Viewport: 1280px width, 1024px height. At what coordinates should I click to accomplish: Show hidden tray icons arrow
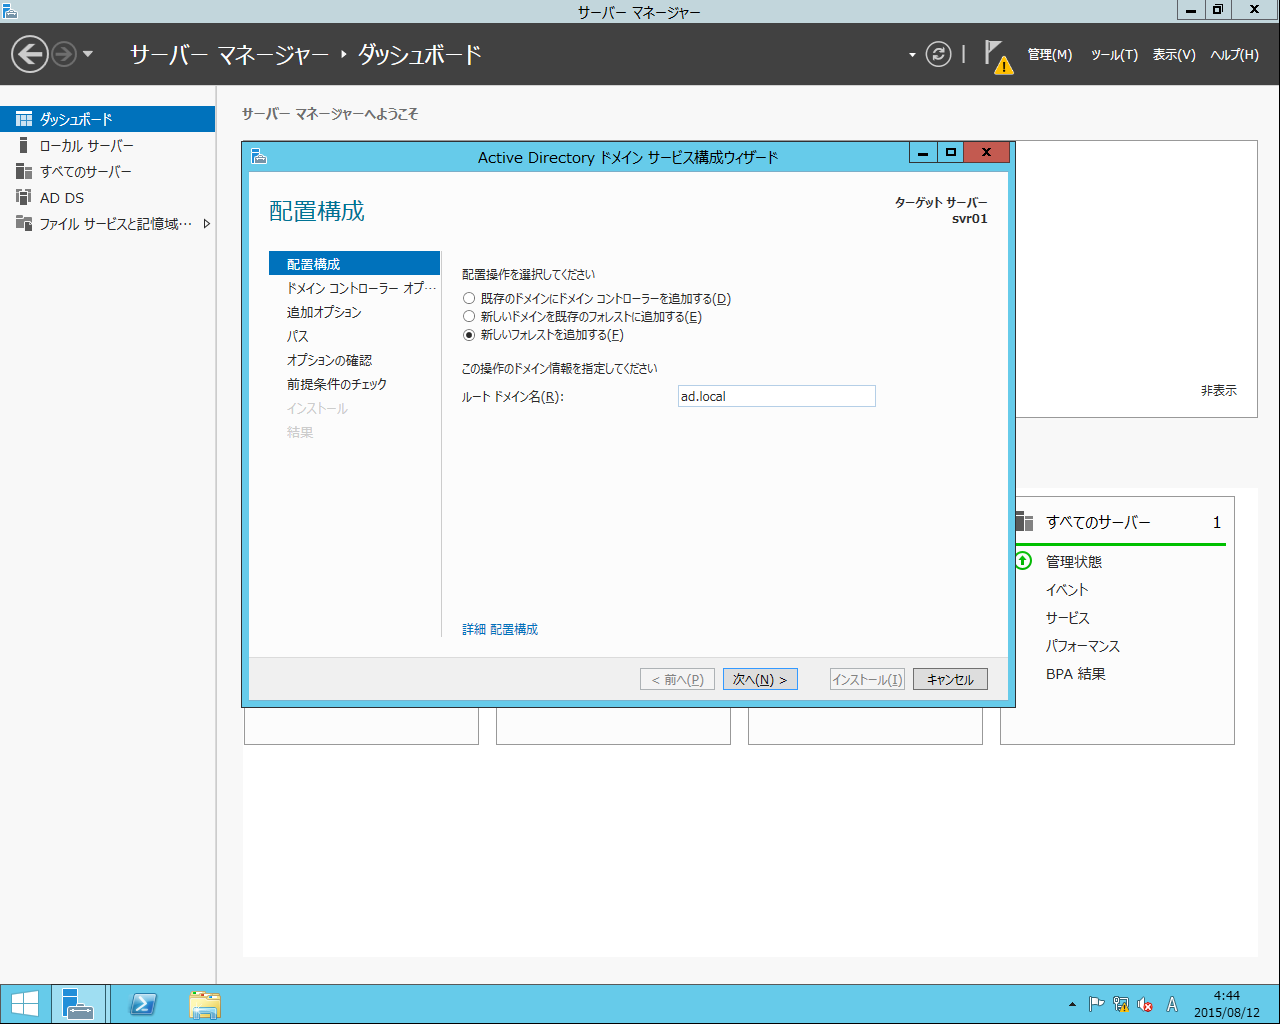pos(1072,1004)
